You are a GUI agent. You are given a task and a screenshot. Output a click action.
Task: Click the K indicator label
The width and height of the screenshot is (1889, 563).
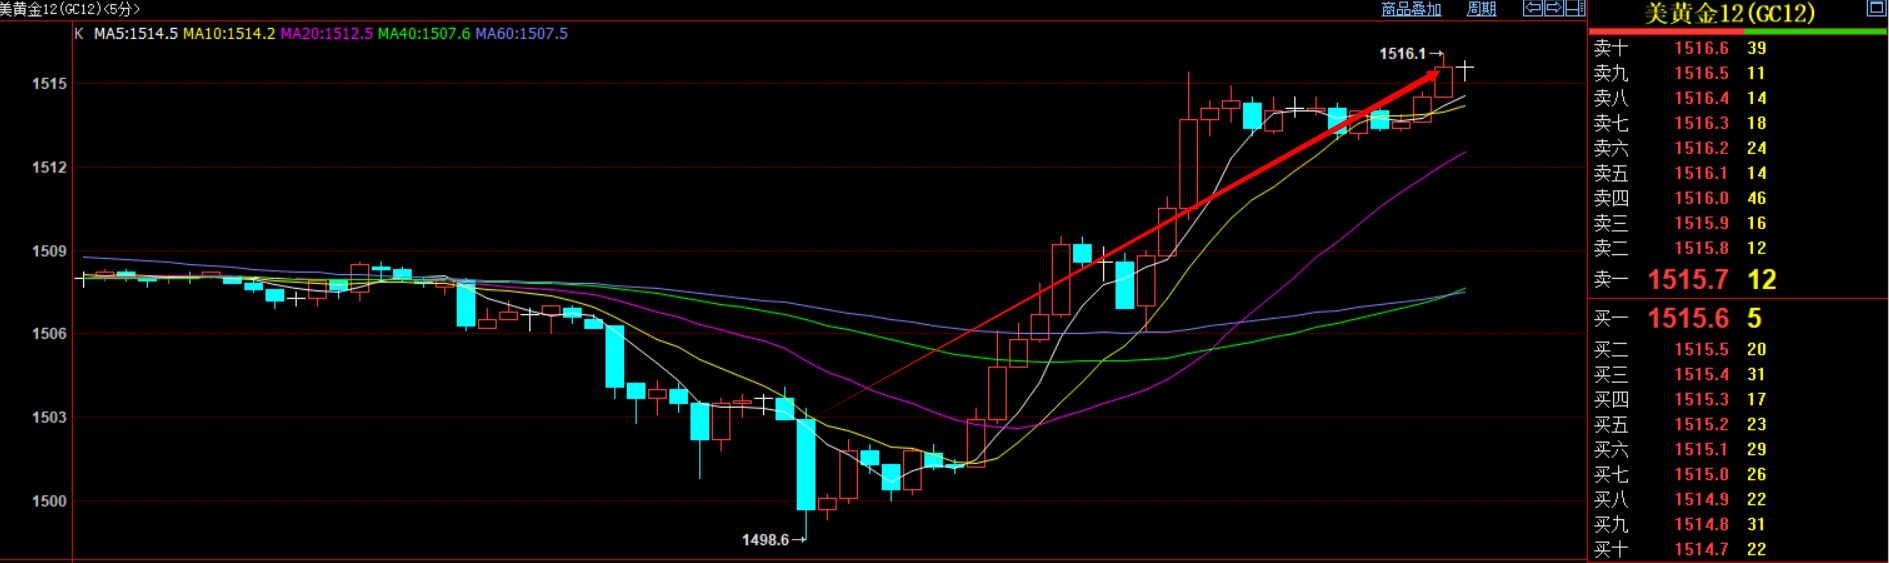(x=79, y=34)
